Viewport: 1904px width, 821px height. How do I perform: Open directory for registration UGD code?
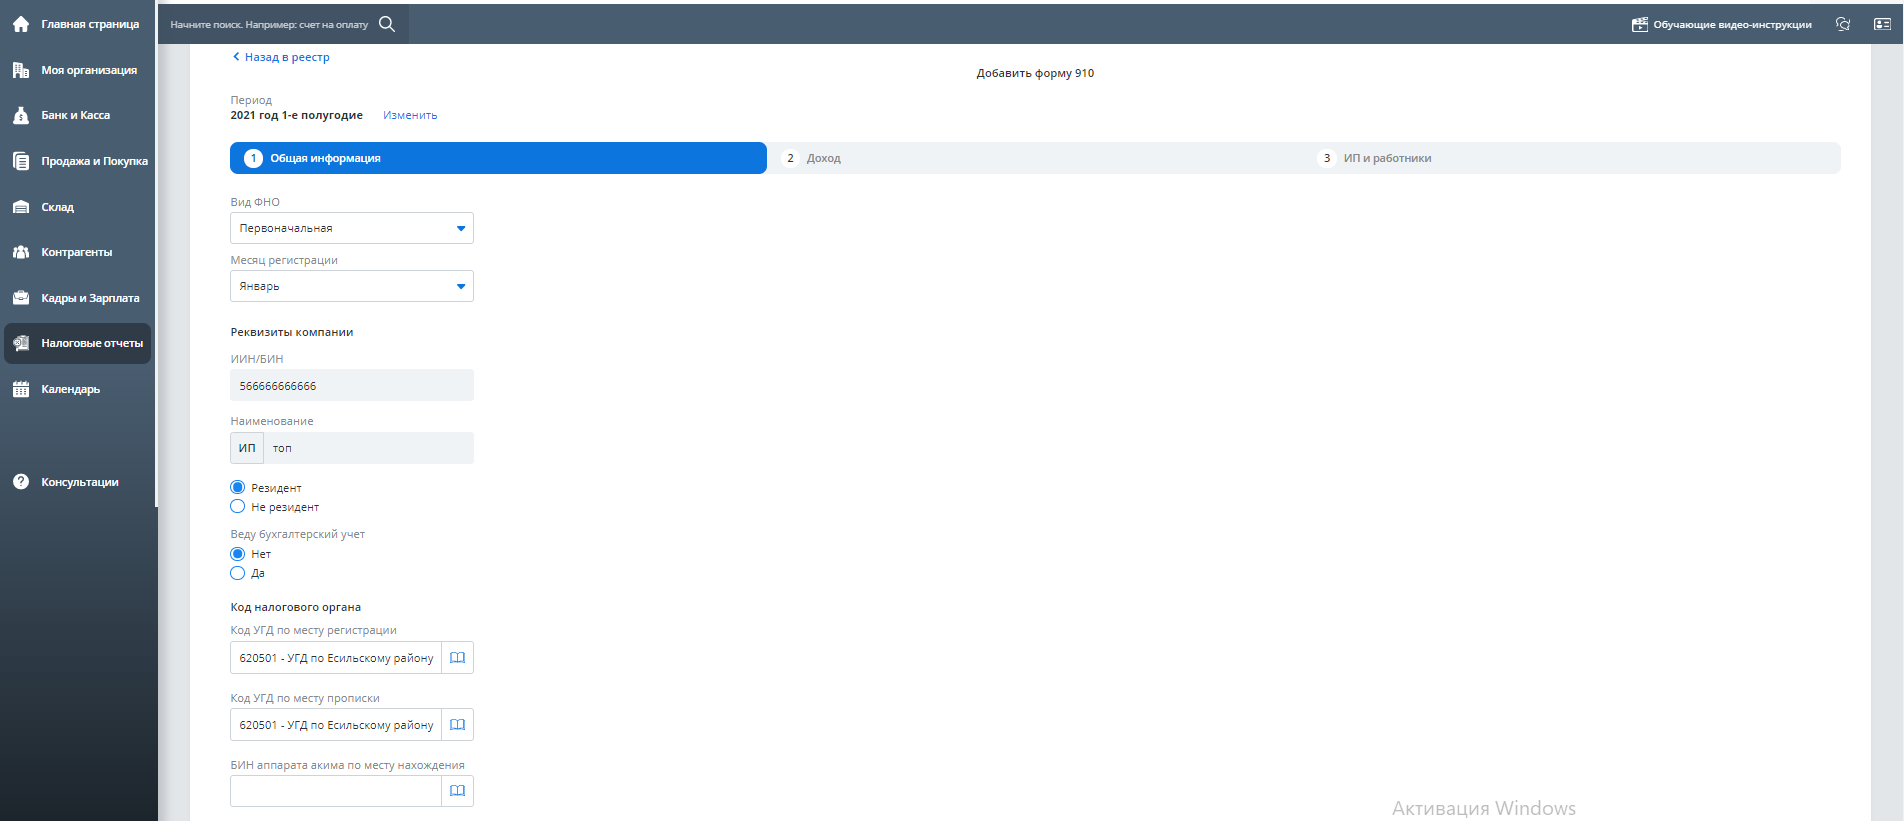[457, 658]
